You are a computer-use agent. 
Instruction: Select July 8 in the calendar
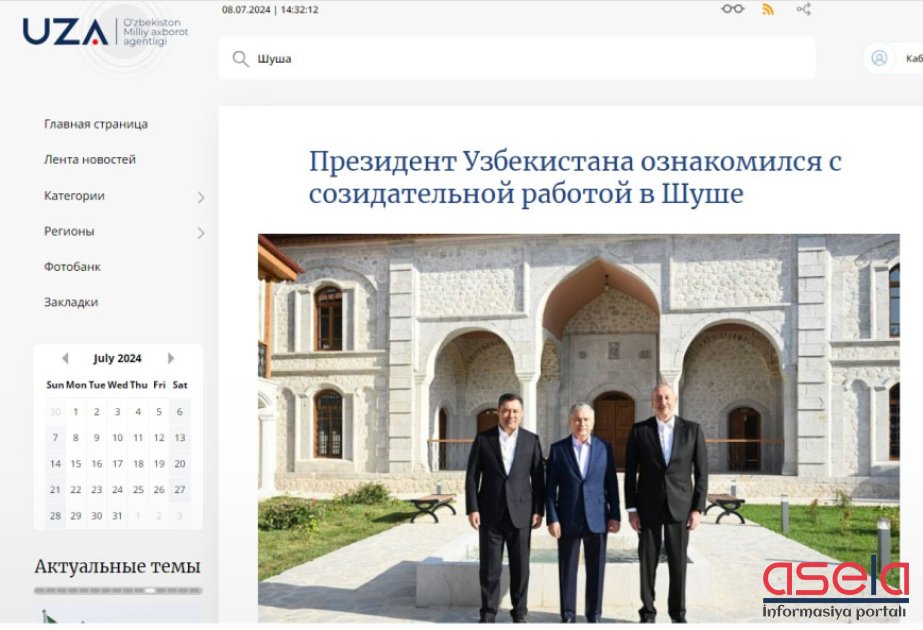[x=76, y=437]
